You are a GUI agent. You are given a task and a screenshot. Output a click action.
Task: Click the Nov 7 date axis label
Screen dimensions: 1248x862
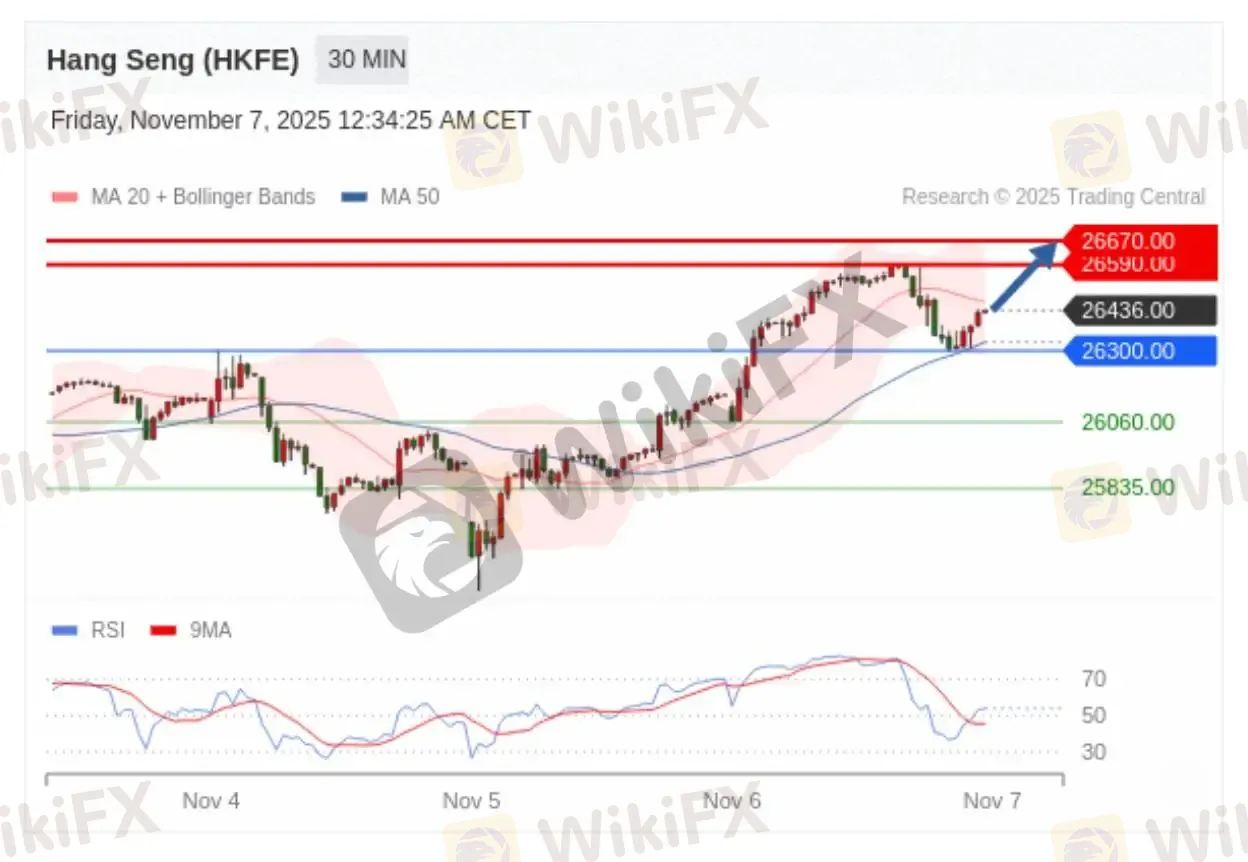(x=992, y=801)
